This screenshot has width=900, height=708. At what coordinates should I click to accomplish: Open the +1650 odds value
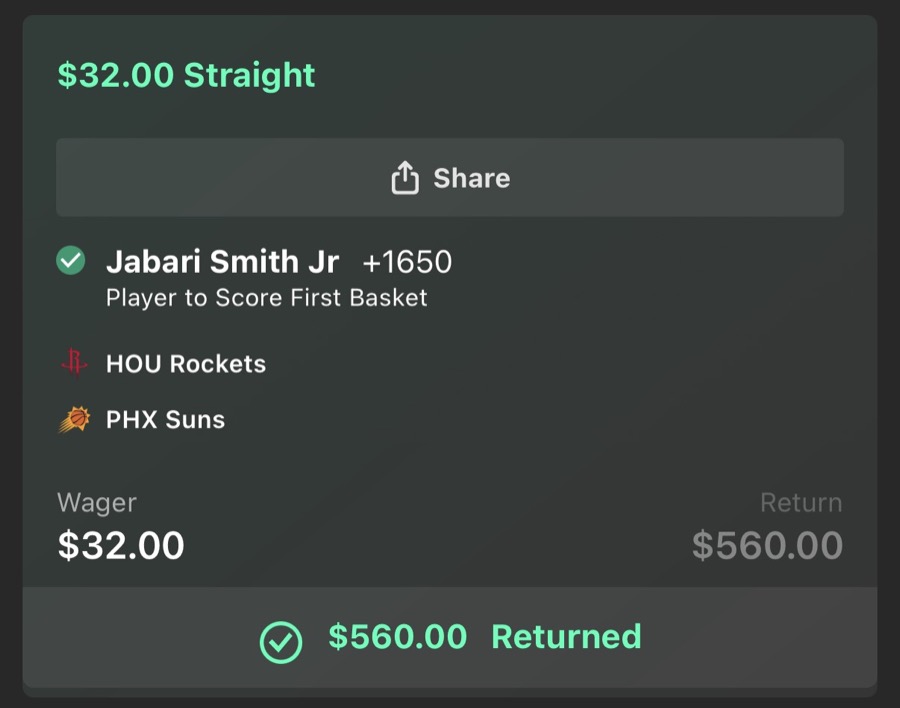[405, 261]
